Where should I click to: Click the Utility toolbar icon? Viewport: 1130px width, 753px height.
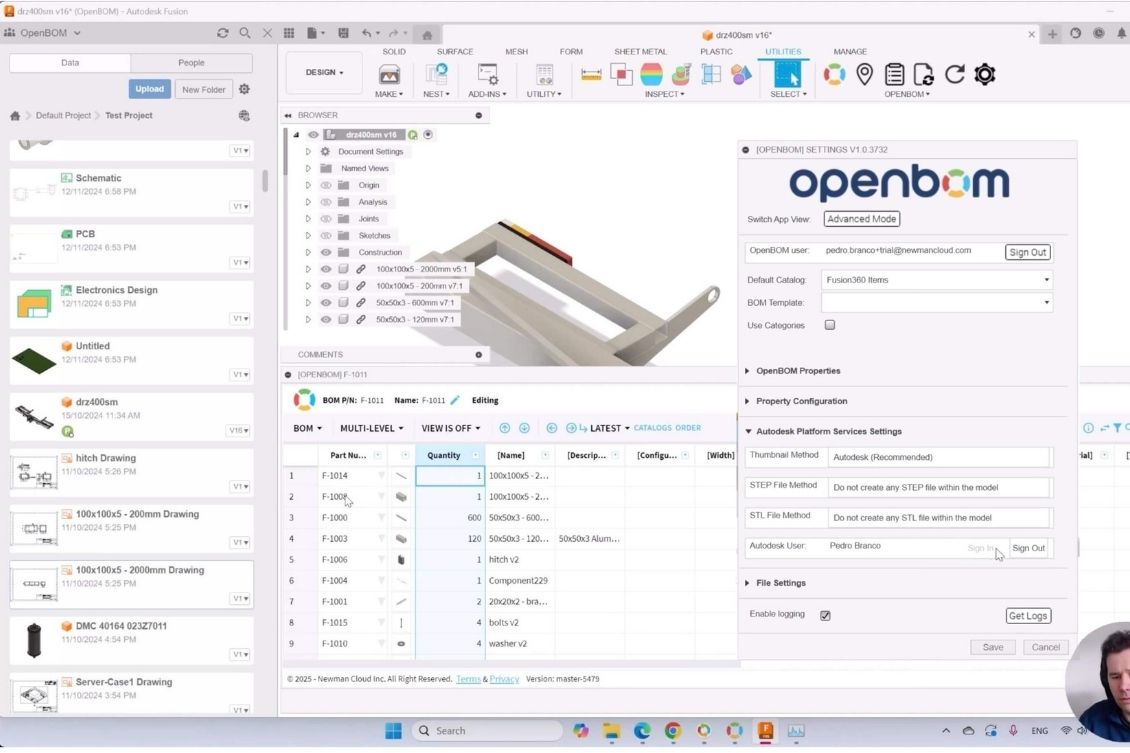point(544,74)
